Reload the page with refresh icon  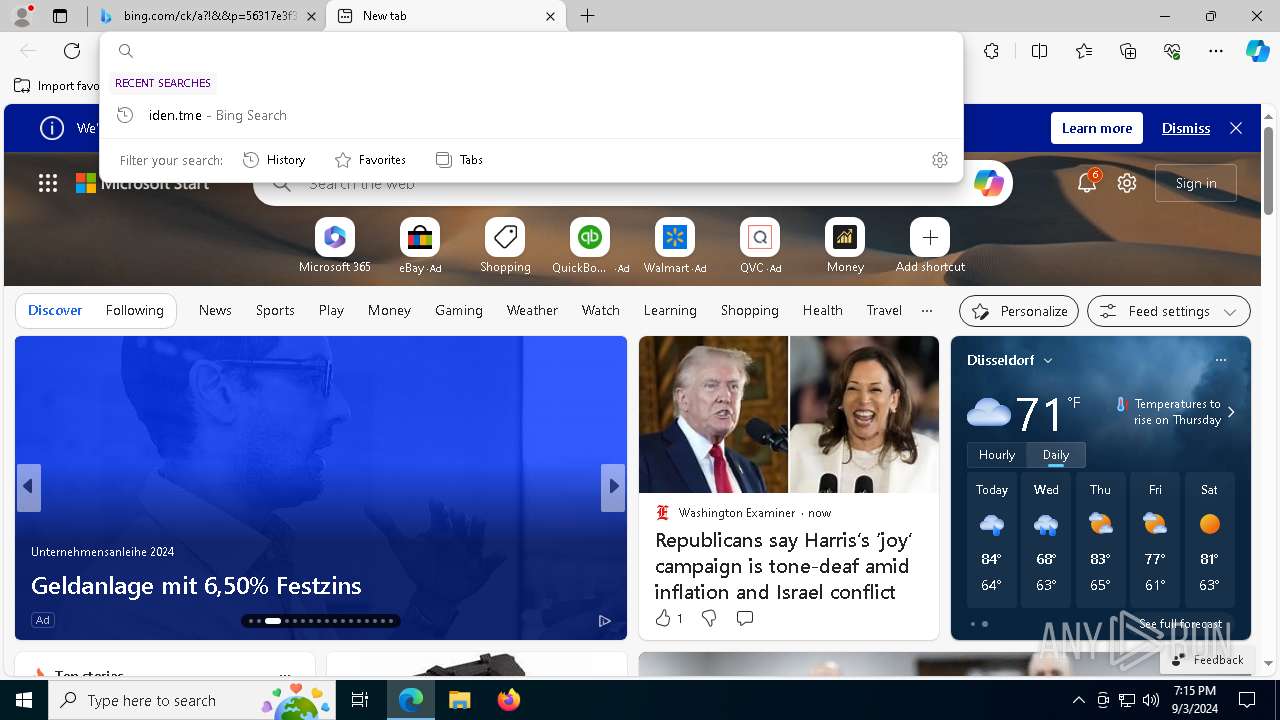72,51
